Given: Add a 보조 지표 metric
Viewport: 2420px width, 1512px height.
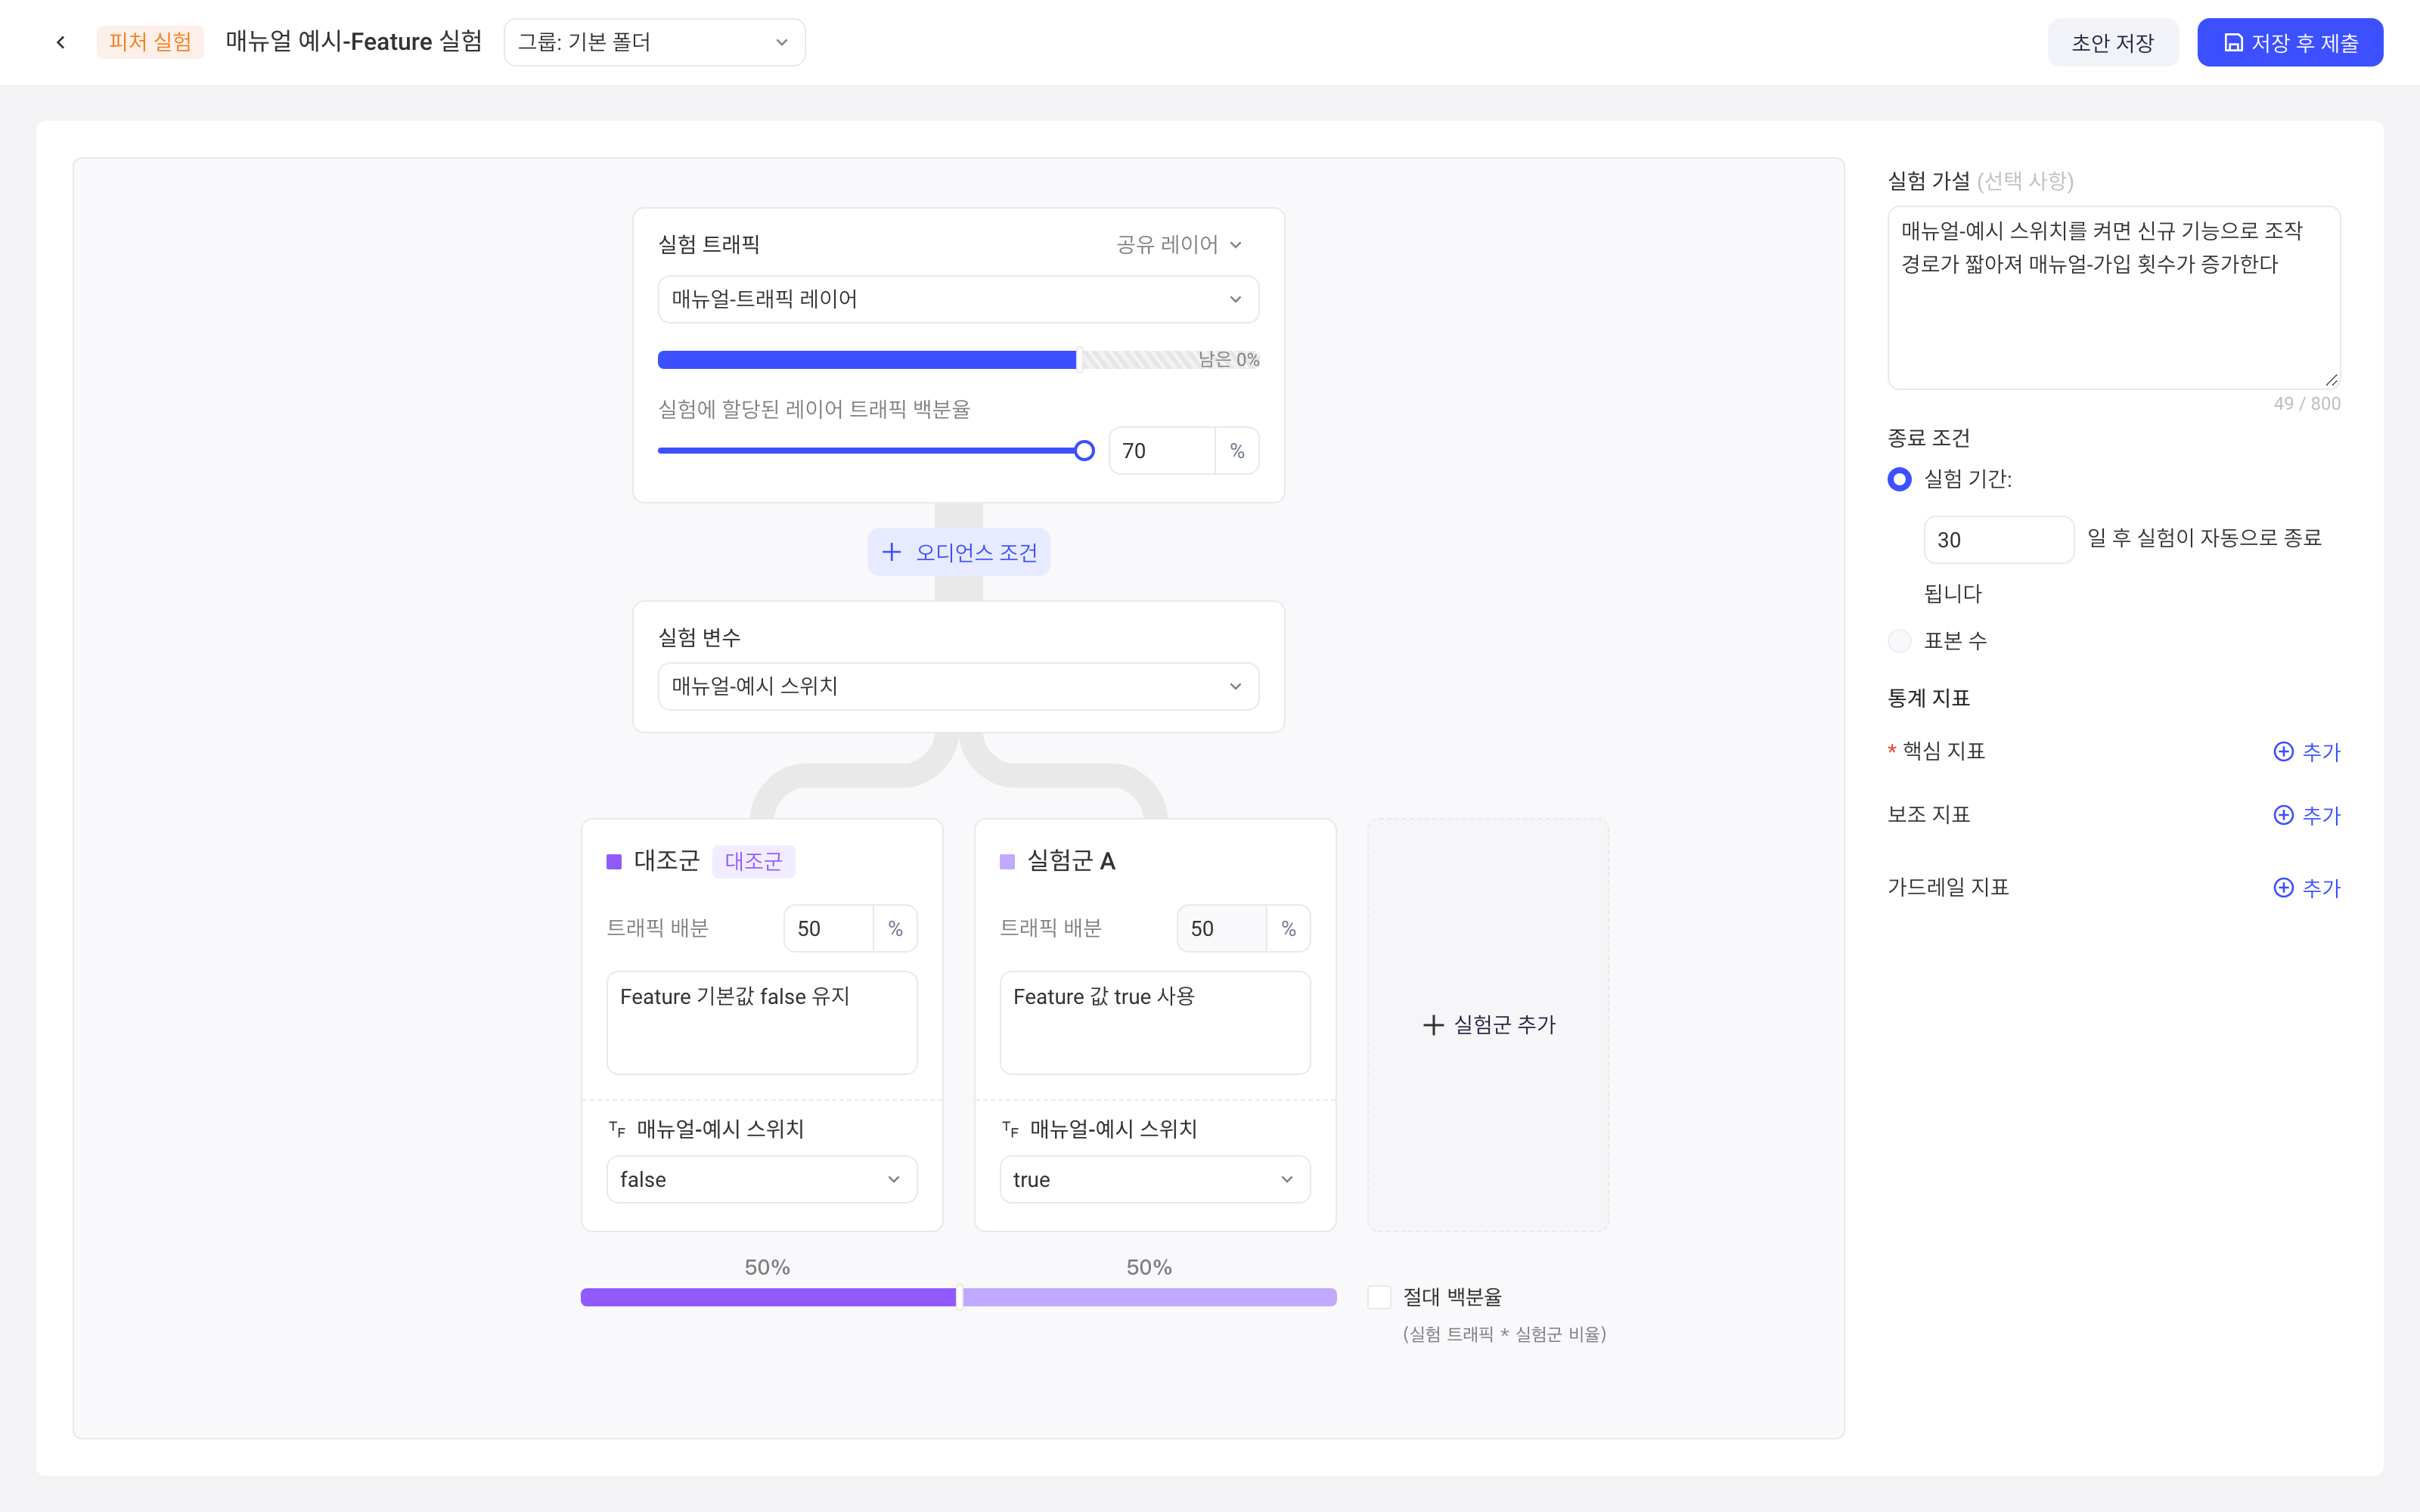Looking at the screenshot, I should 2306,815.
